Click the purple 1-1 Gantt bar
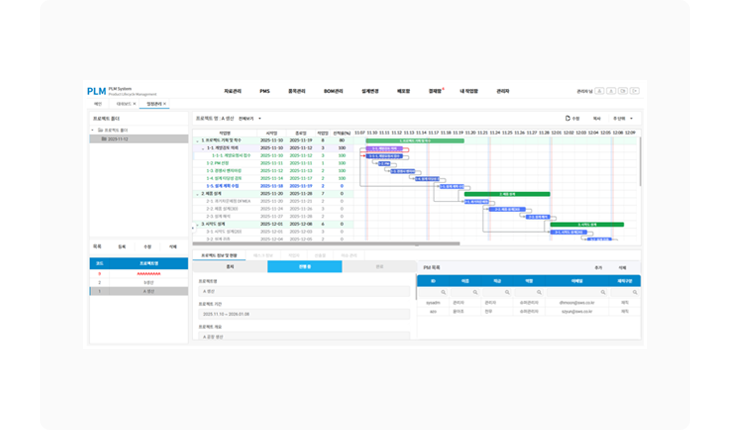The image size is (730, 430). click(384, 148)
